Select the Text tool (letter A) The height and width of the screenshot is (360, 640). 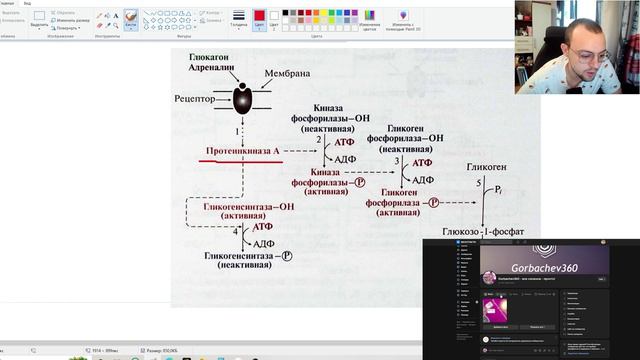116,16
